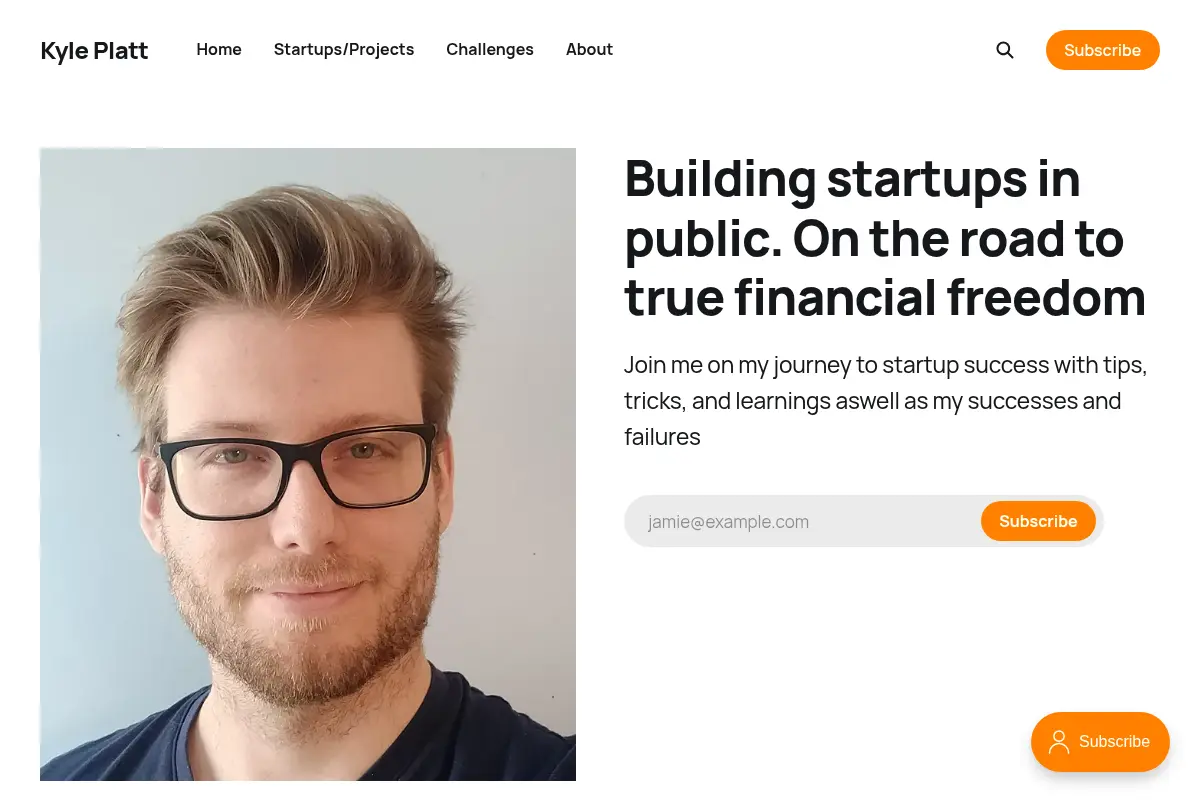
Task: Click Kyle's portrait photo
Action: click(308, 464)
